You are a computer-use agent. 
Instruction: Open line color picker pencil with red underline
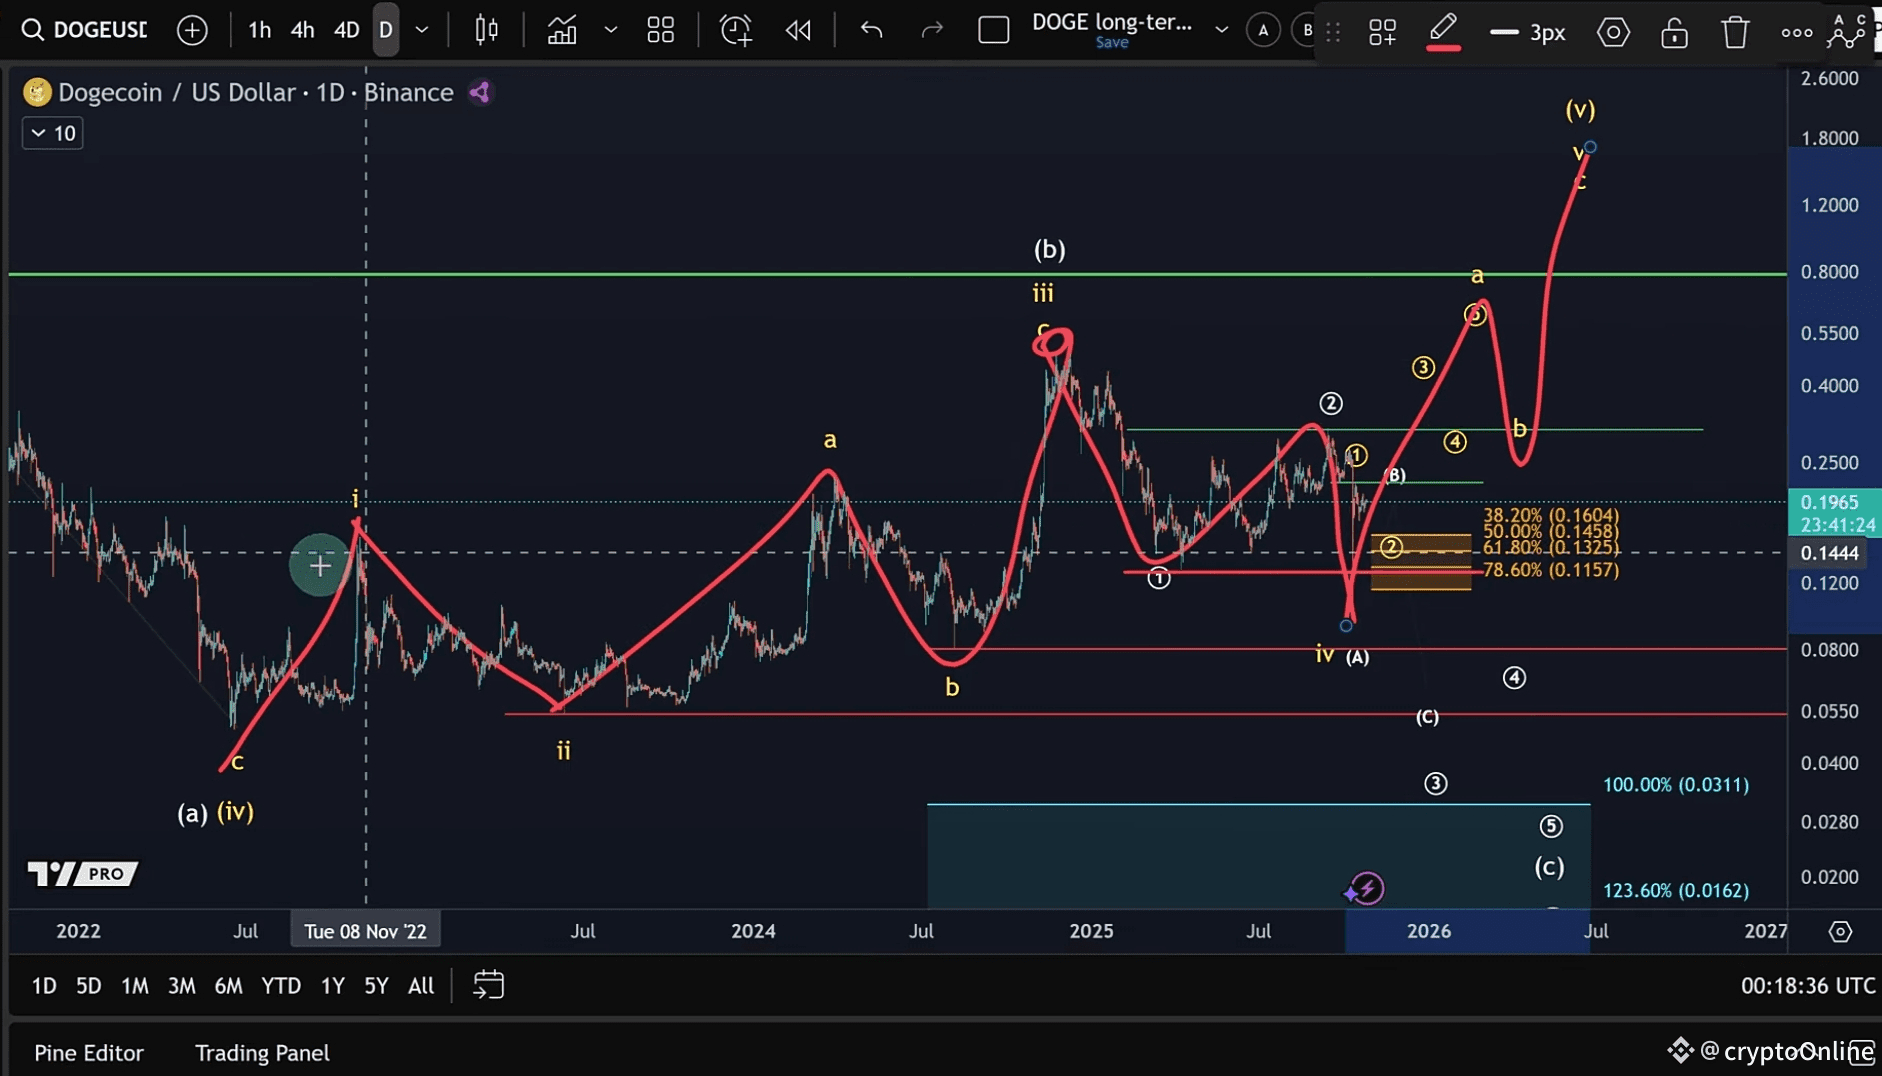[x=1443, y=31]
